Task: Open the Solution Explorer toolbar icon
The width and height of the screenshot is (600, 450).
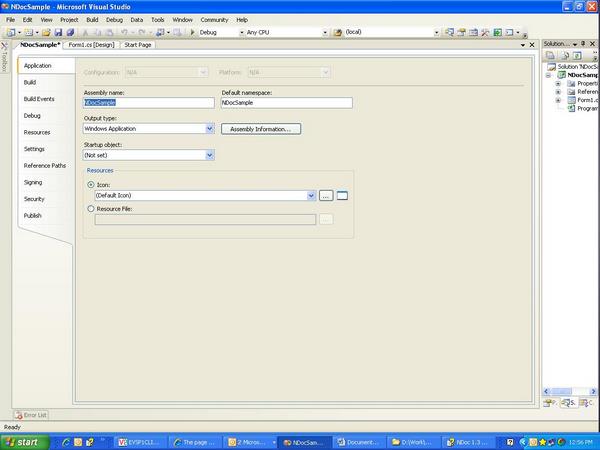Action: (449, 33)
